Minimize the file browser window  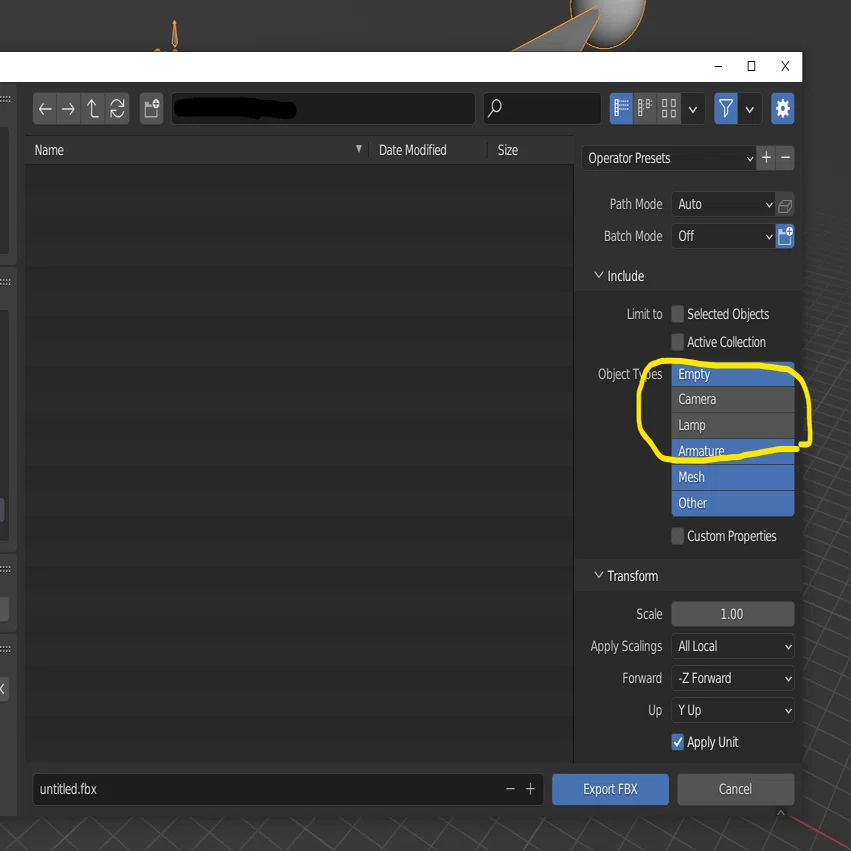(x=718, y=66)
